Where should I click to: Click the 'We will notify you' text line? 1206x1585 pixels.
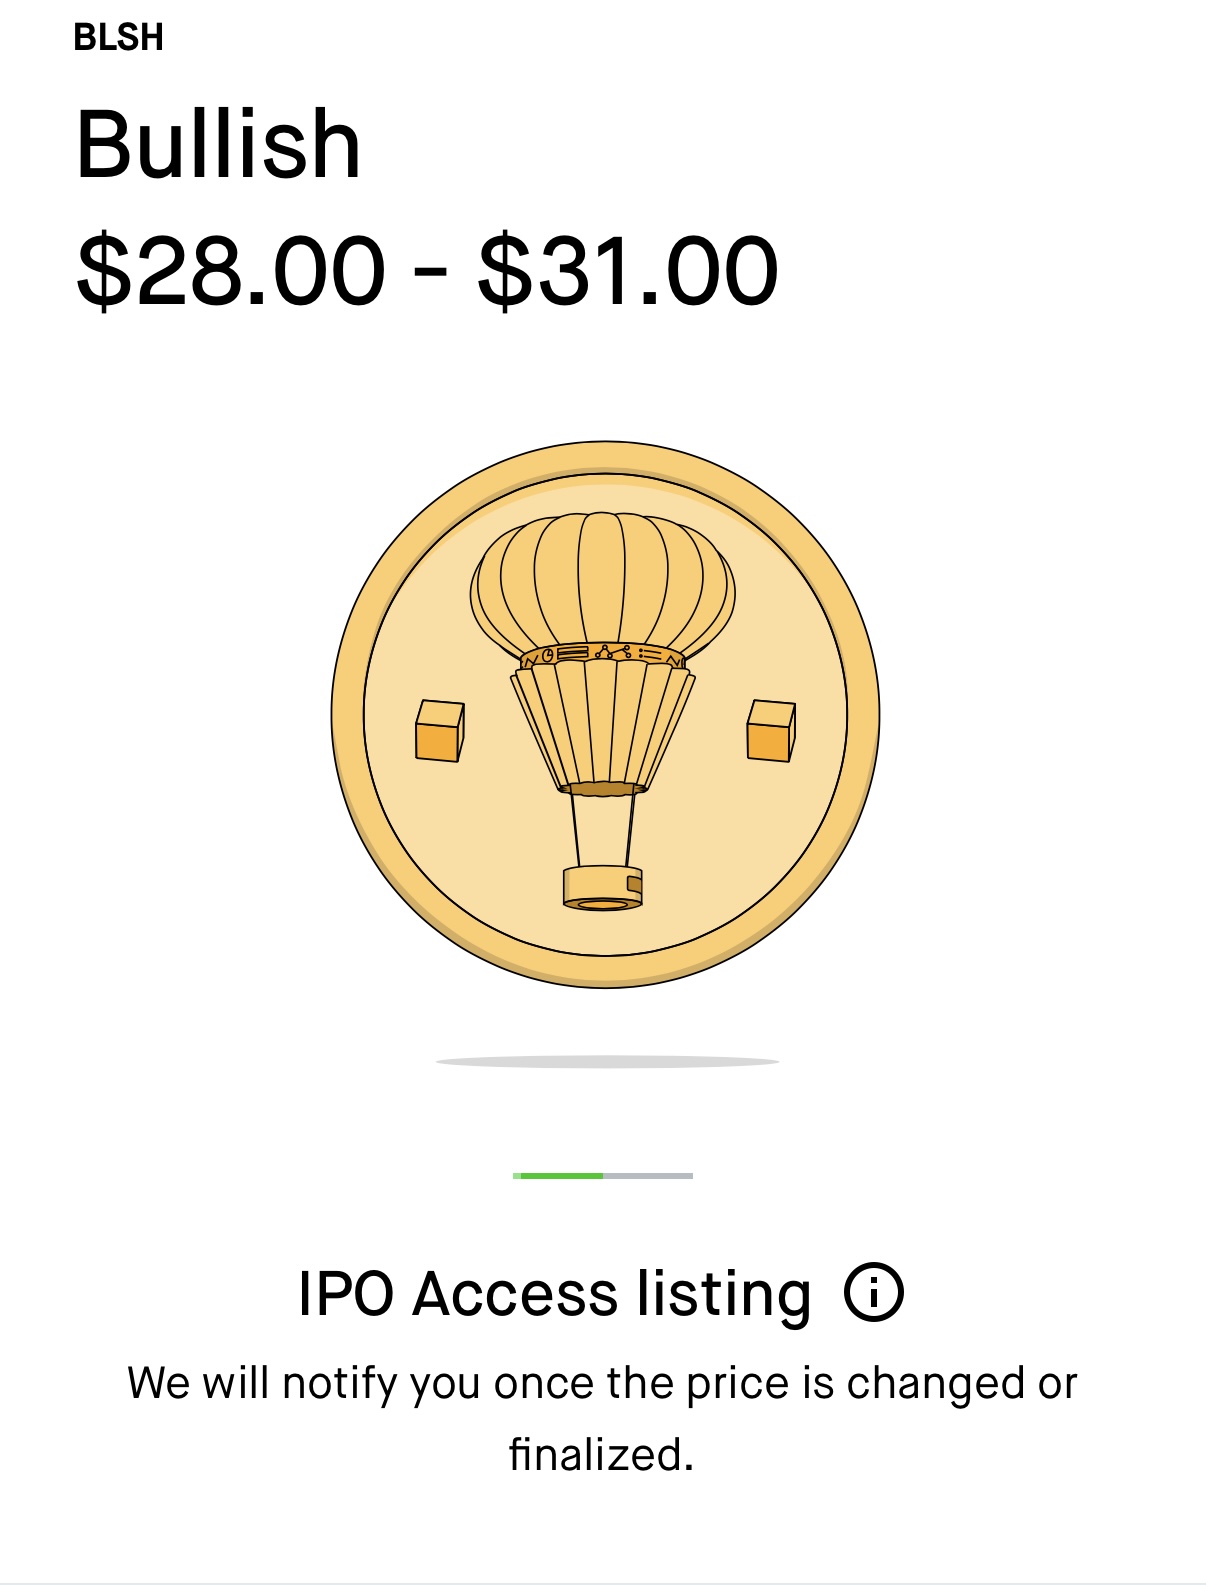coord(602,1384)
